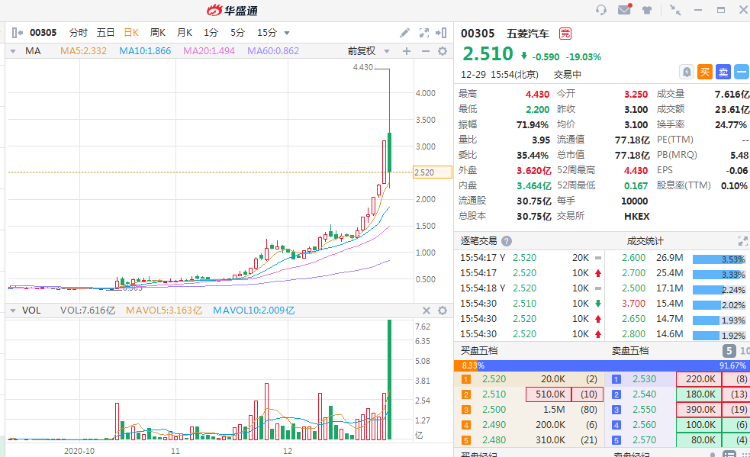Click the MA10:1.866 indicator label

145,51
